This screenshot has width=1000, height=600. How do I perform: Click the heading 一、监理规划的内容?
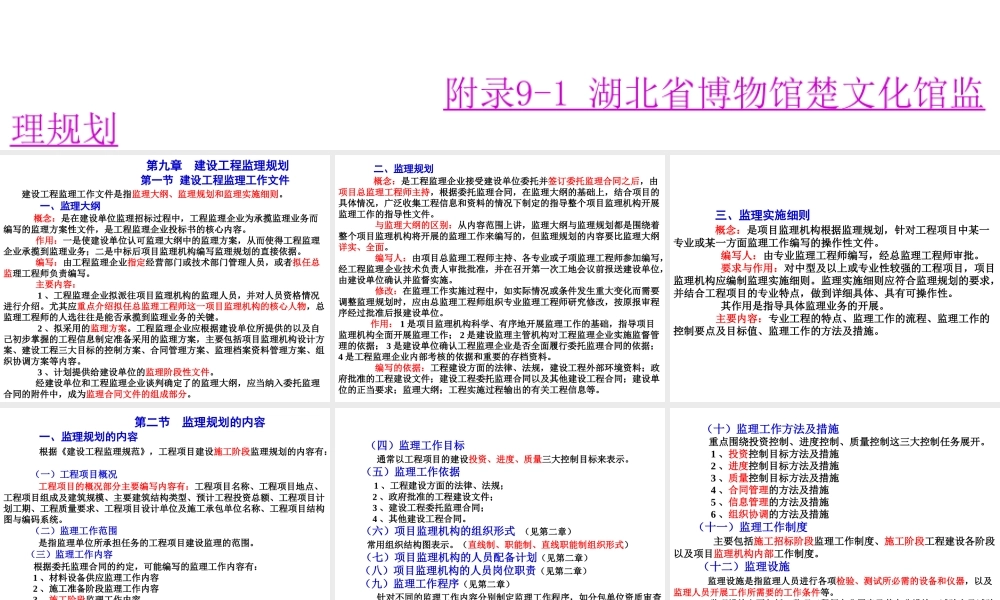tap(88, 437)
